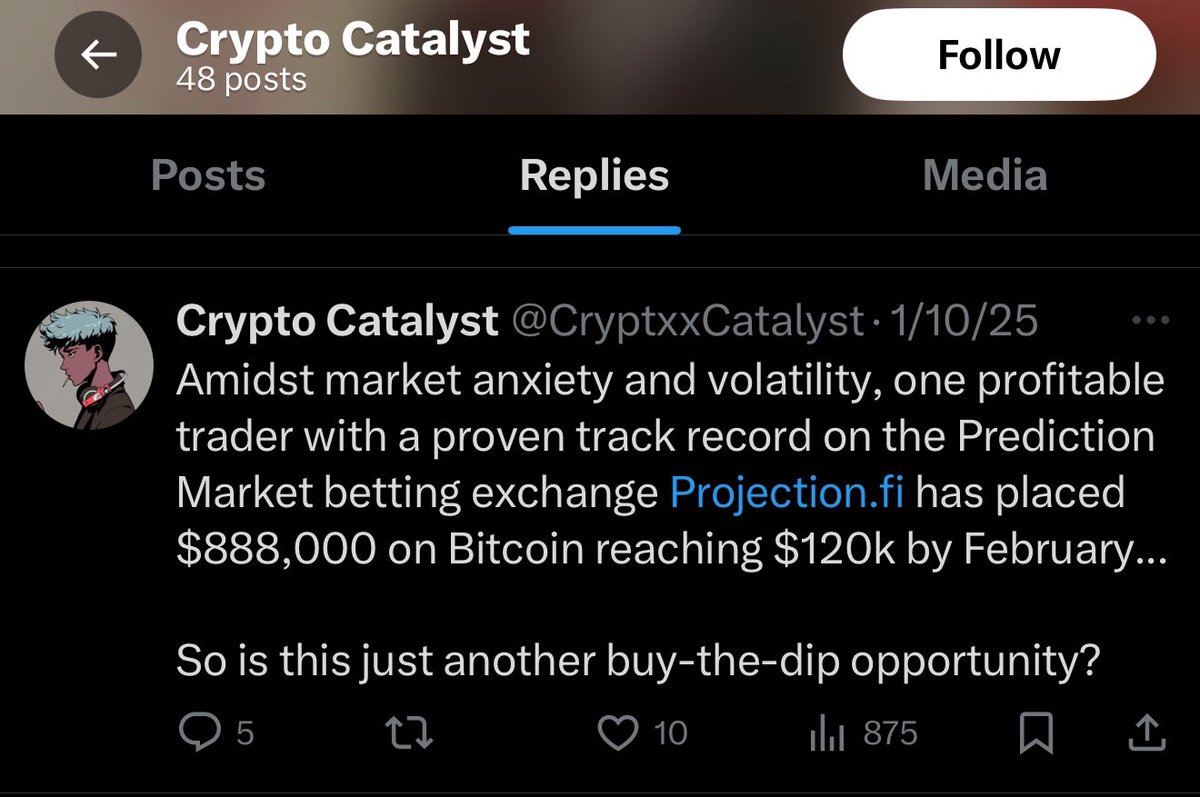
Task: Click the Crypto Catalyst header title
Action: 352,39
